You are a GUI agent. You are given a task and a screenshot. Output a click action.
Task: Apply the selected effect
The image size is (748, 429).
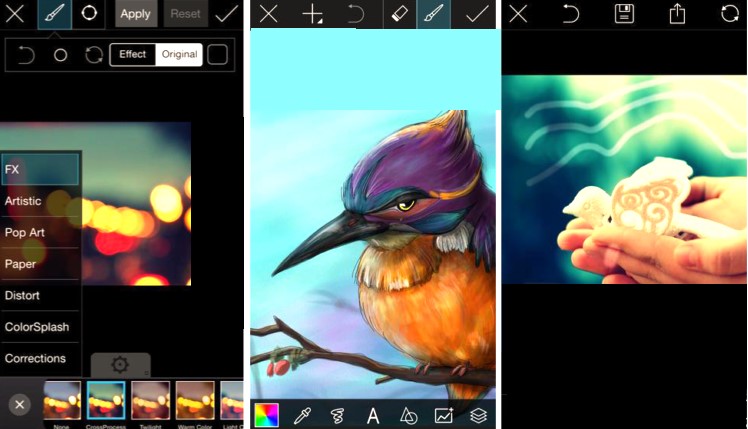coord(135,14)
